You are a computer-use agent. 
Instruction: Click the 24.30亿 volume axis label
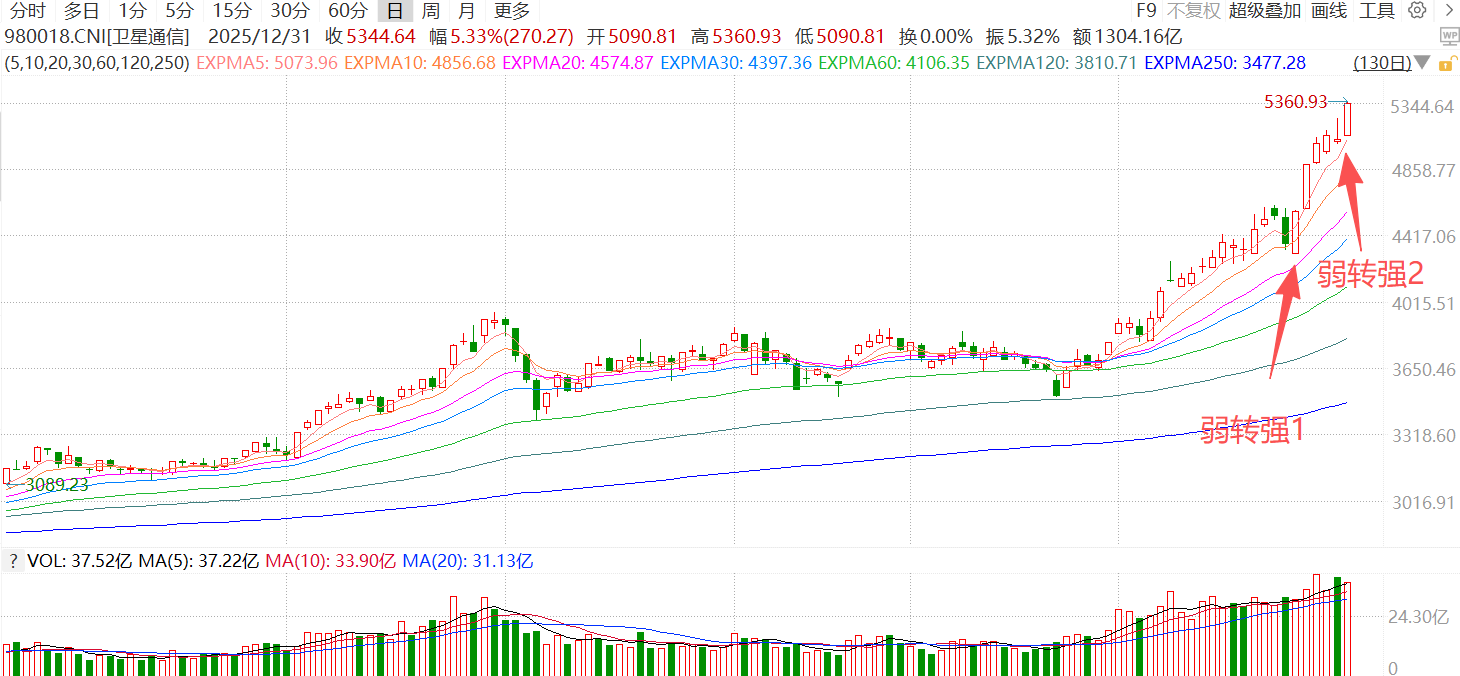point(1418,617)
